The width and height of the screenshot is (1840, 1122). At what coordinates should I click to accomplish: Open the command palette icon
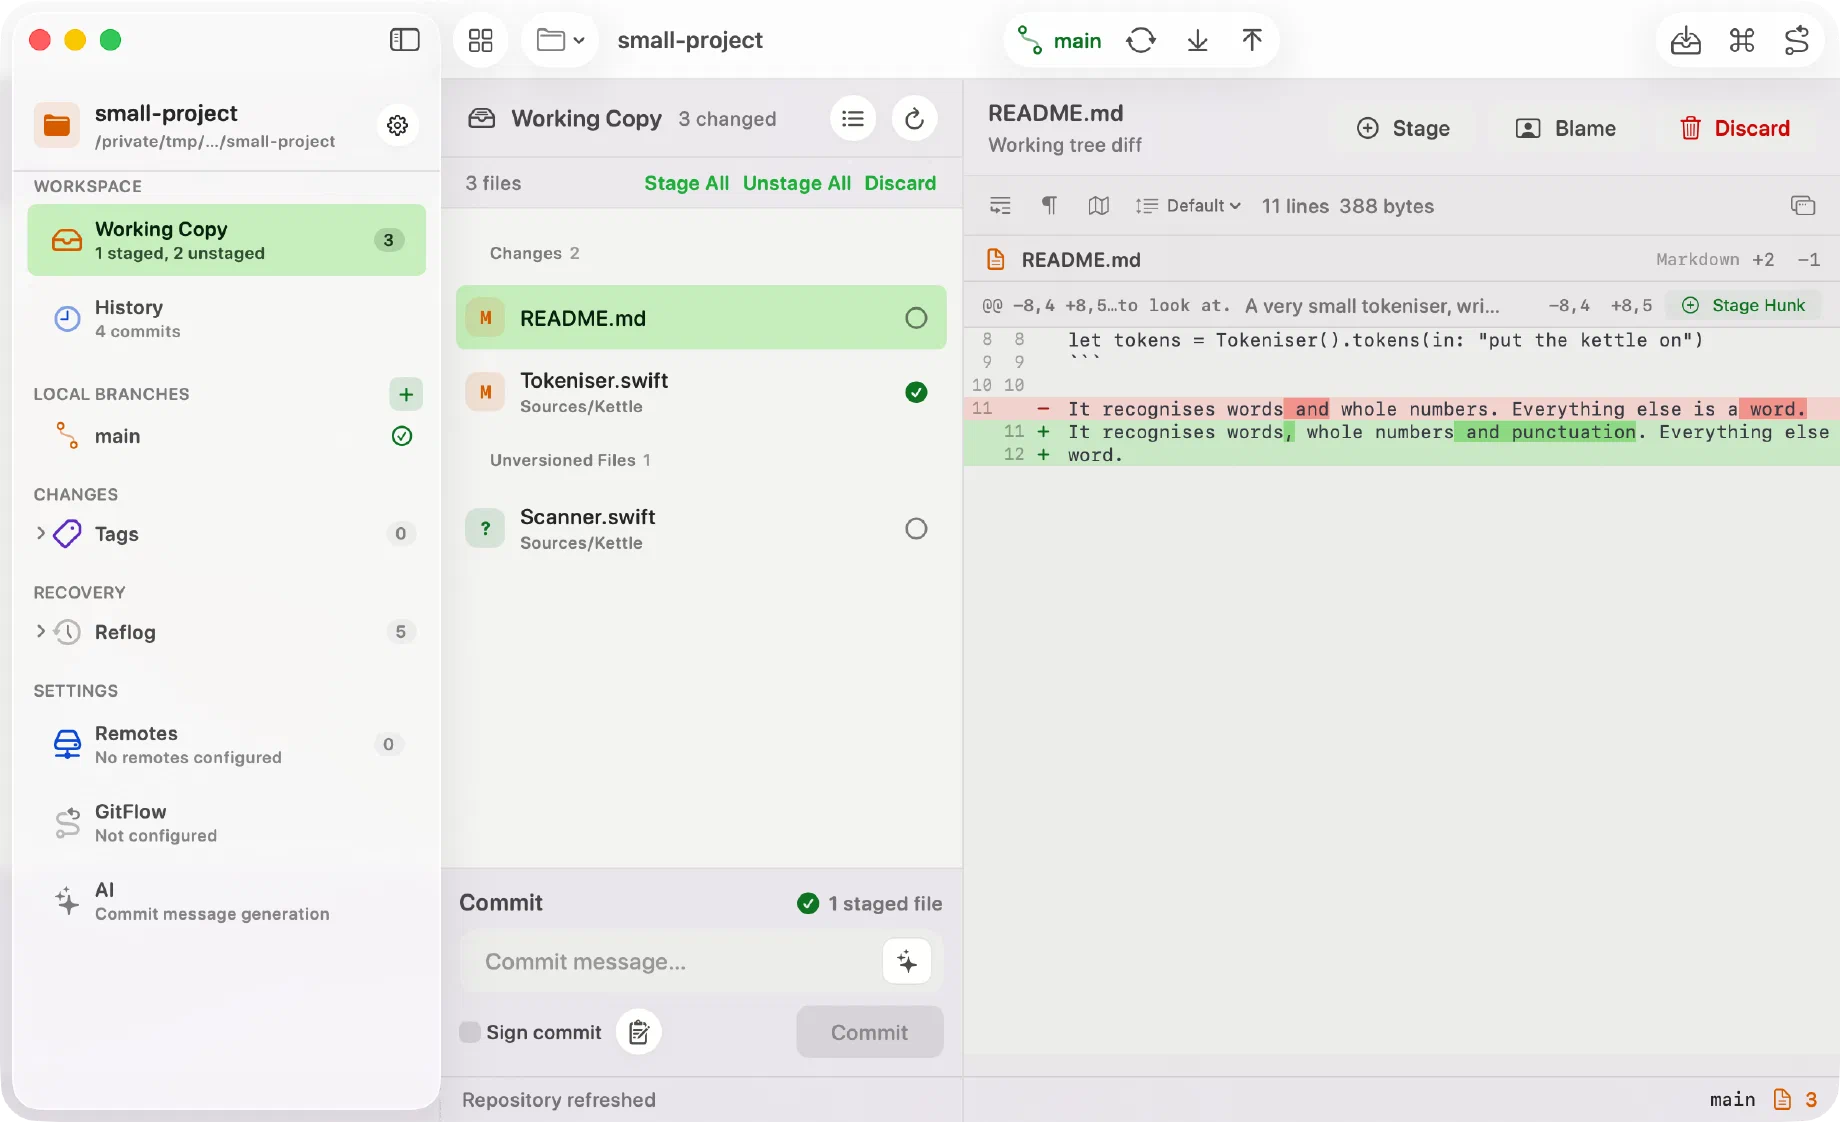click(1742, 40)
